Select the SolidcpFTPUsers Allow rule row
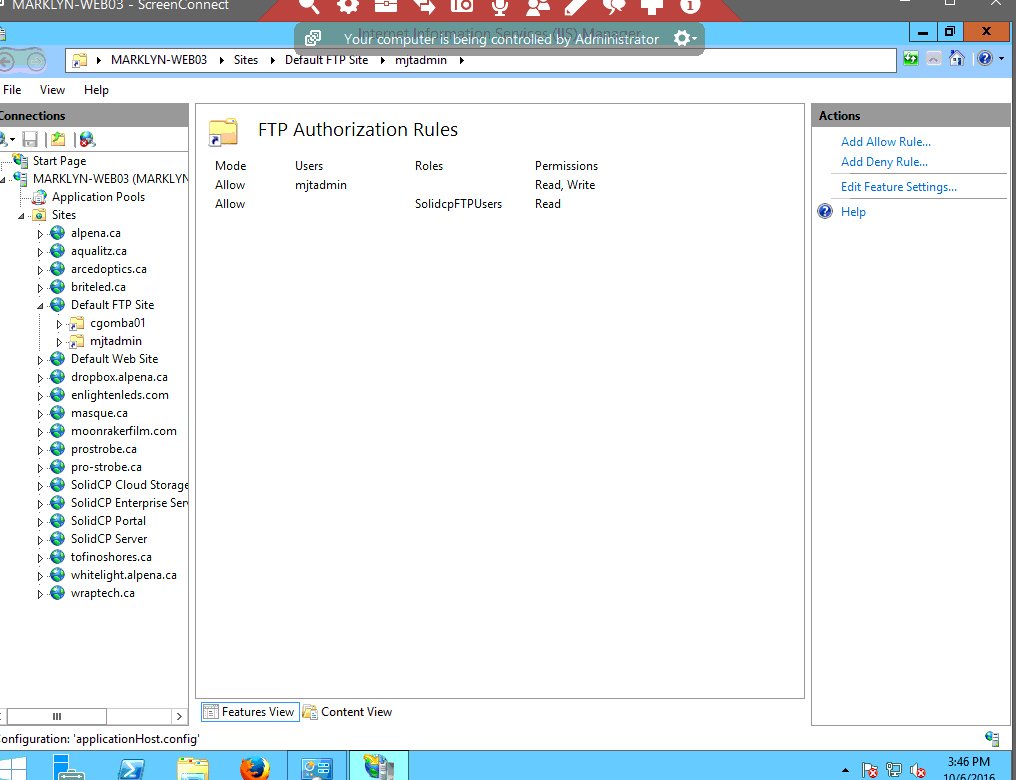 (406, 204)
